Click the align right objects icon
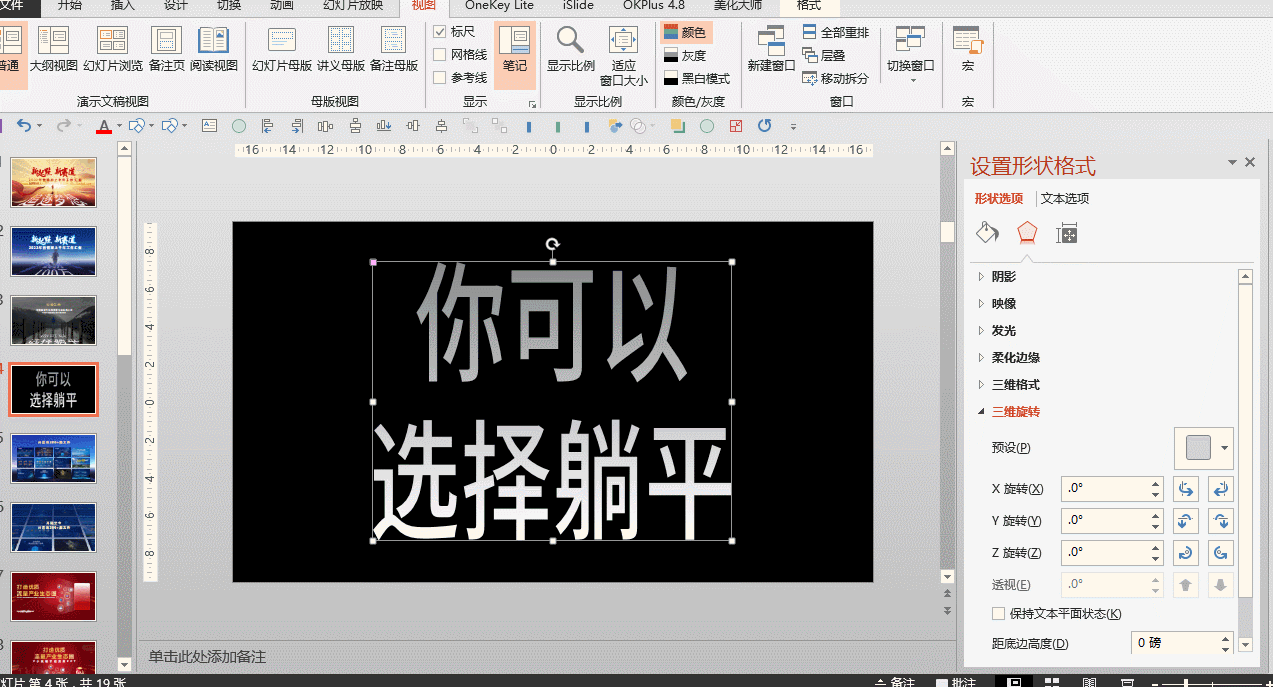 [x=296, y=126]
